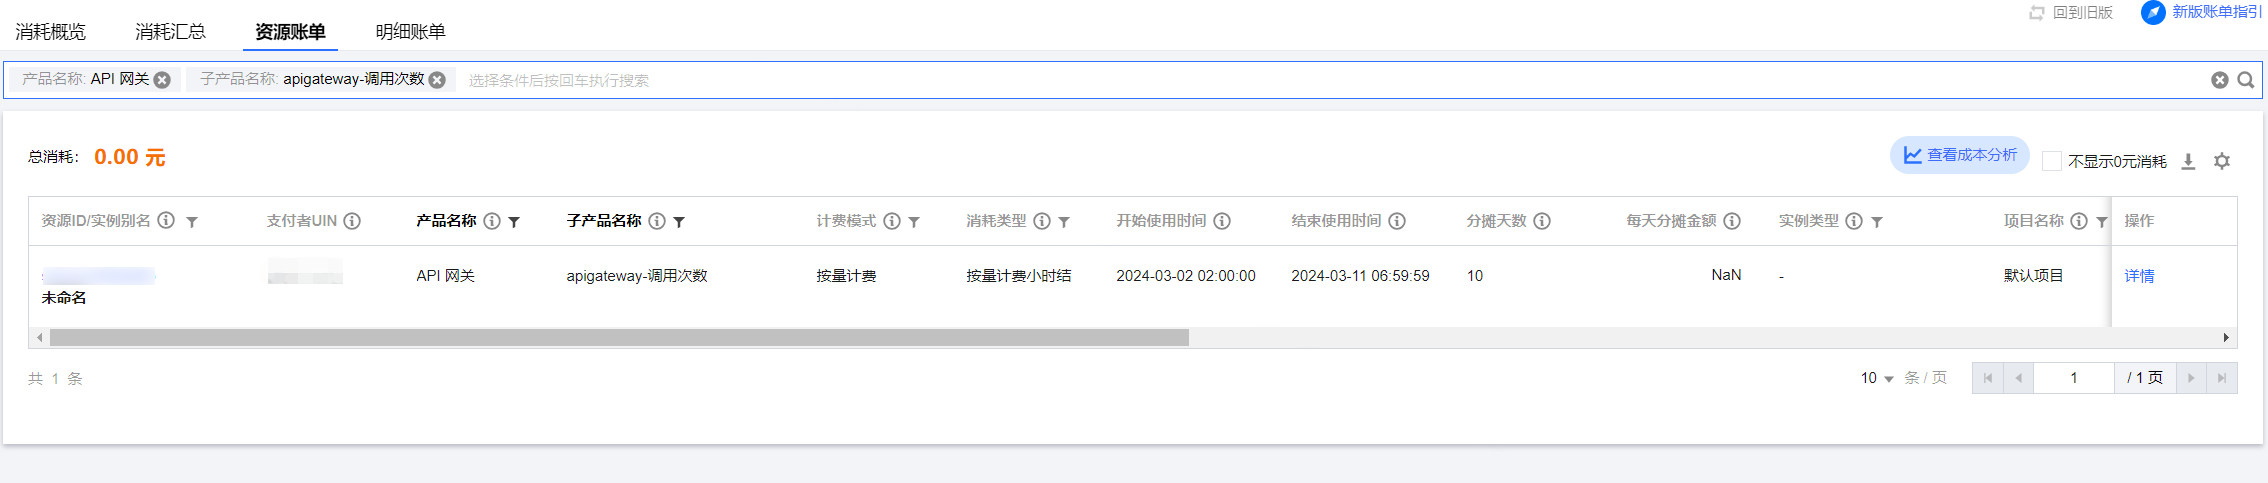Image resolution: width=2268 pixels, height=483 pixels.
Task: Click the 默认项目 project cell
Action: (x=2034, y=276)
